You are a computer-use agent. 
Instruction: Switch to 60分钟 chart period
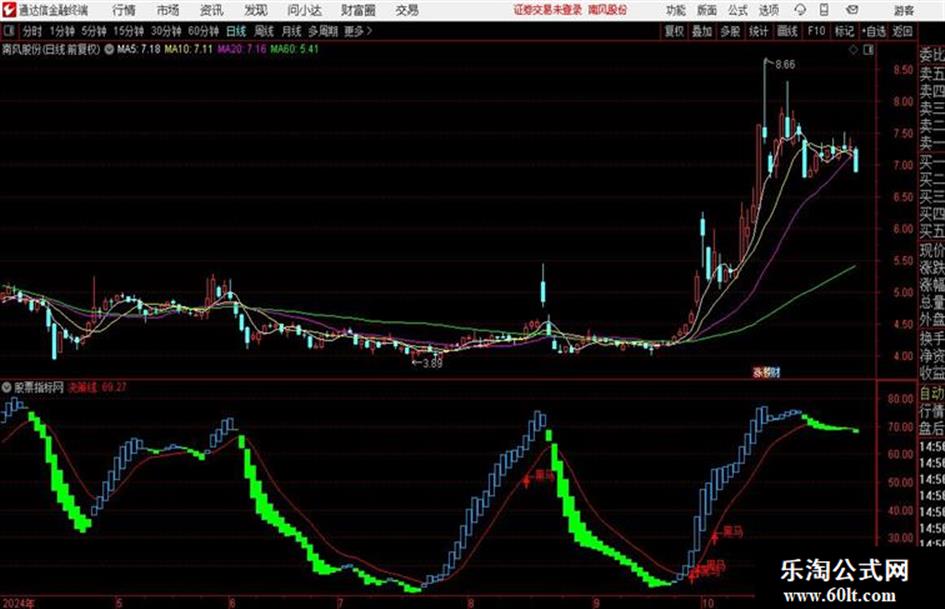tap(203, 31)
